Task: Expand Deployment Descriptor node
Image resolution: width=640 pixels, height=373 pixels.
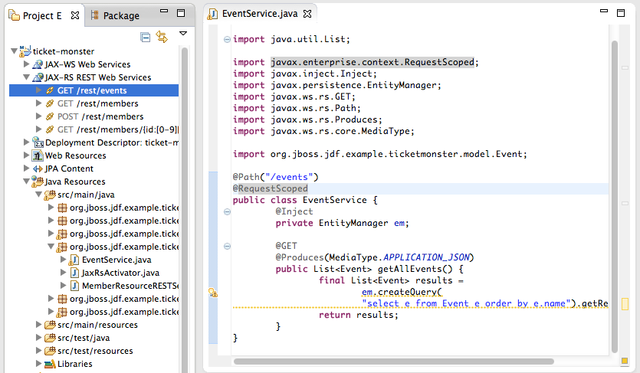Action: pos(26,142)
